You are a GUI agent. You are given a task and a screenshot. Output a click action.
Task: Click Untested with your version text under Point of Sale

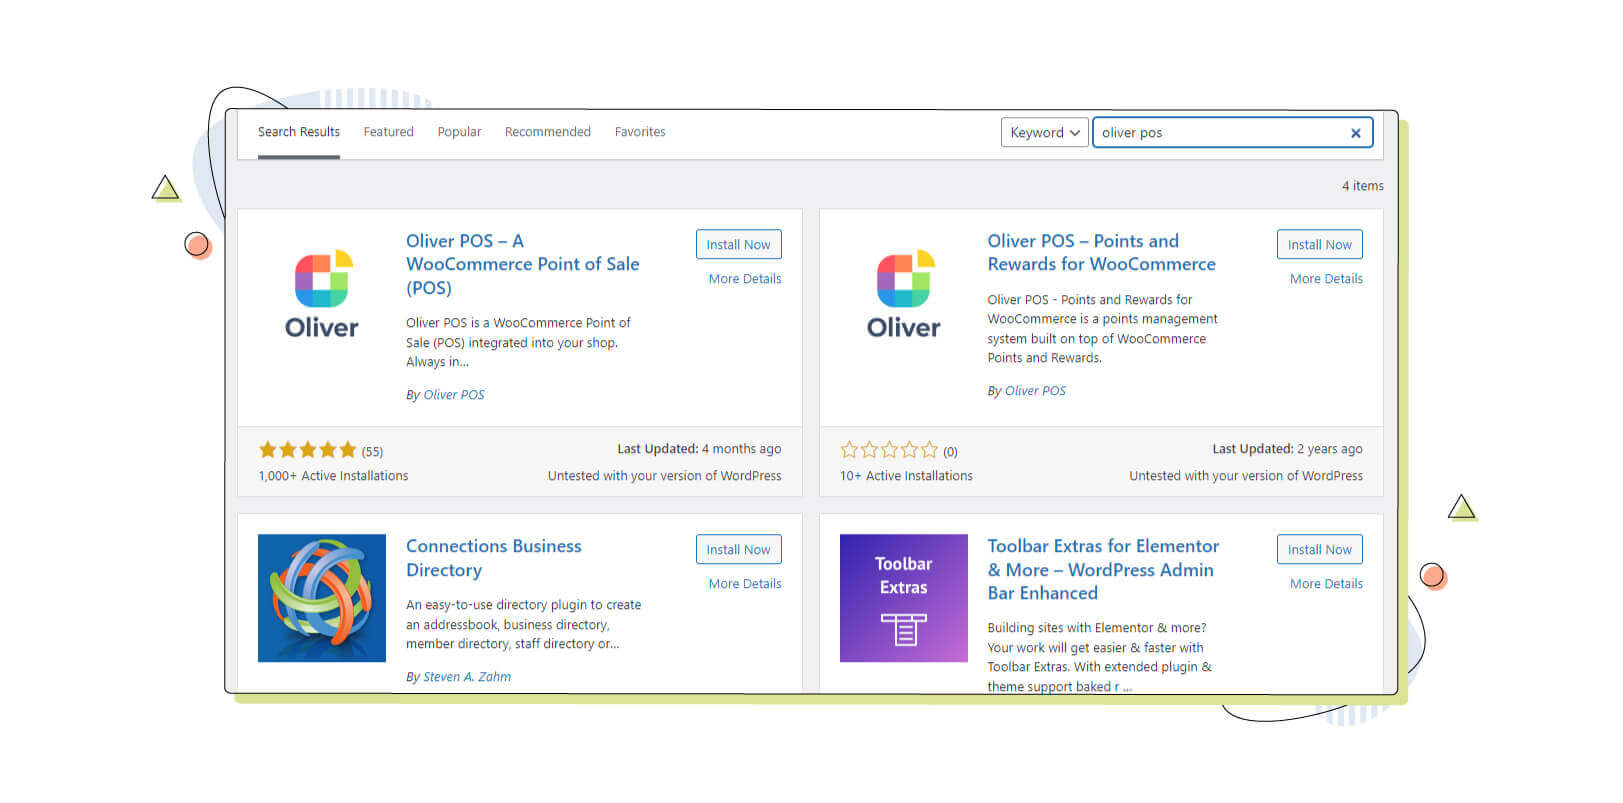664,476
